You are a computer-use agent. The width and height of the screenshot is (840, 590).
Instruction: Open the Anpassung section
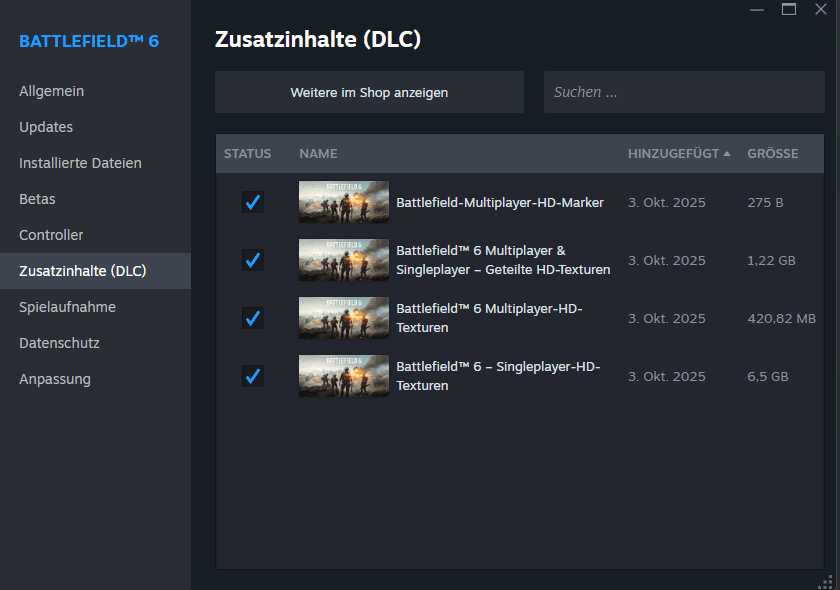55,379
